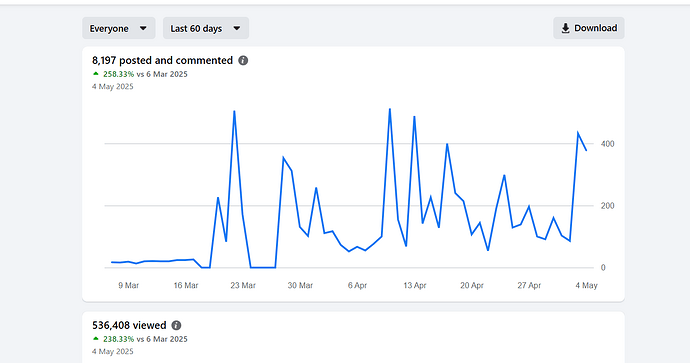
Task: Click the 6 Apr axis label
Action: point(357,286)
